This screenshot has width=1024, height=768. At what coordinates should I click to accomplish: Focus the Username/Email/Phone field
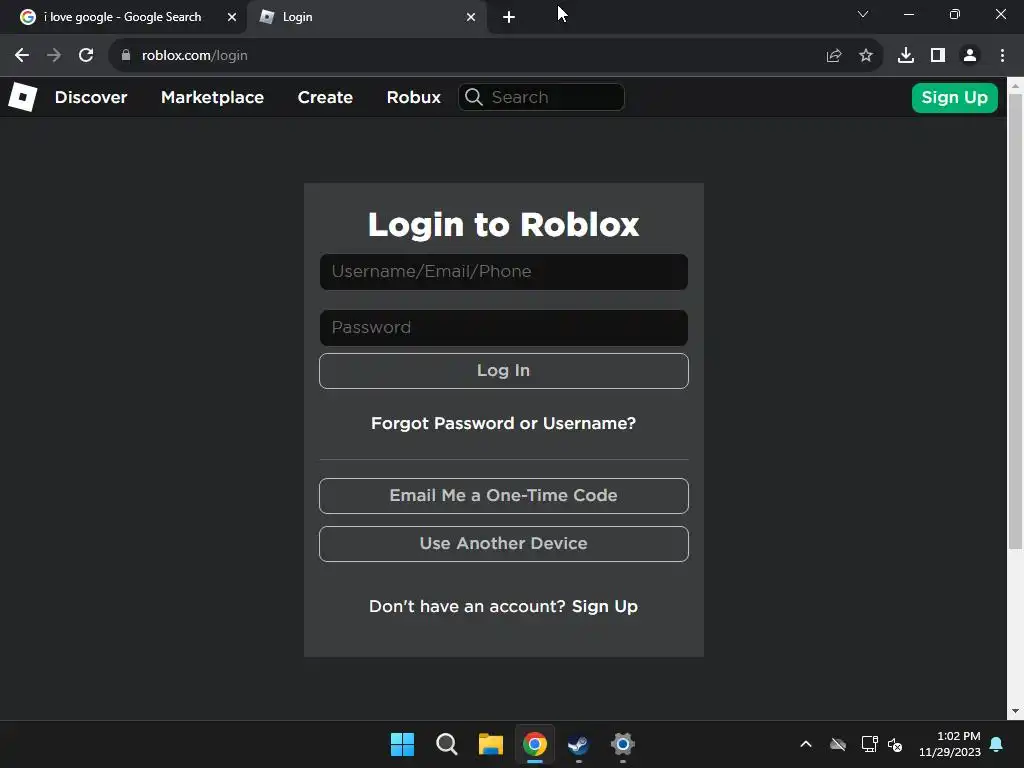504,272
